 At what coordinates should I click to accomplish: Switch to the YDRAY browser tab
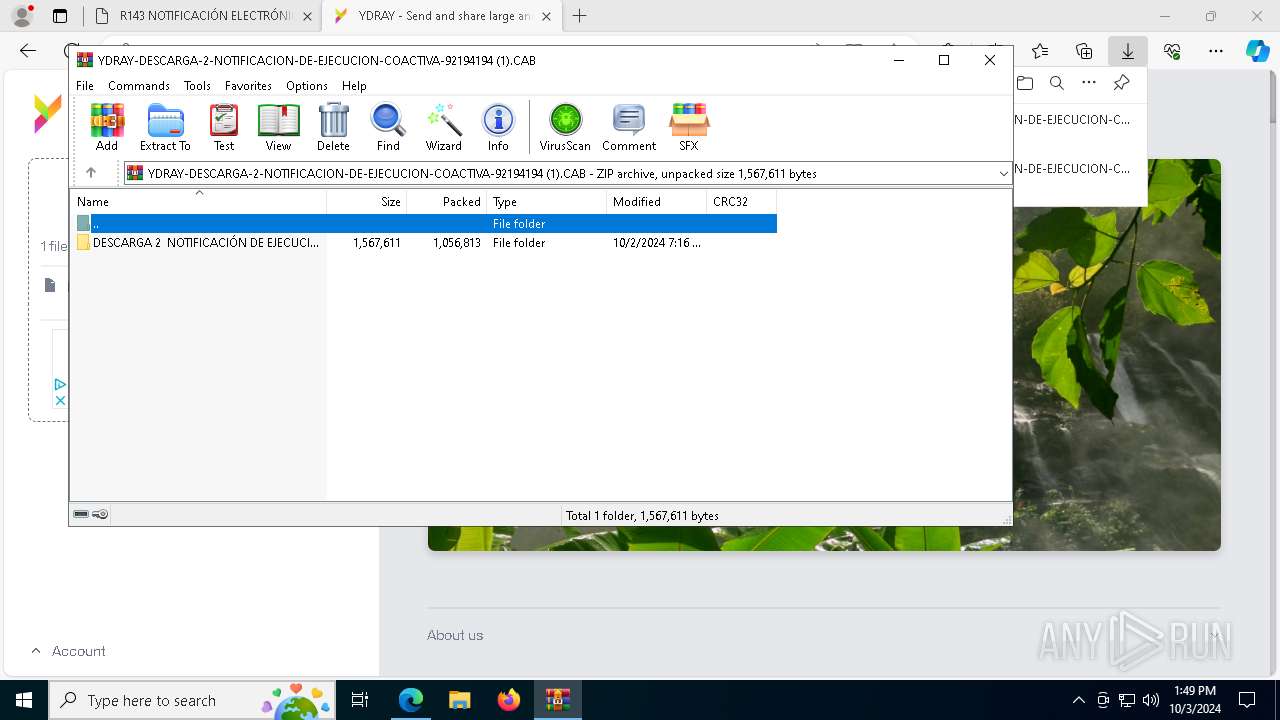click(x=442, y=16)
